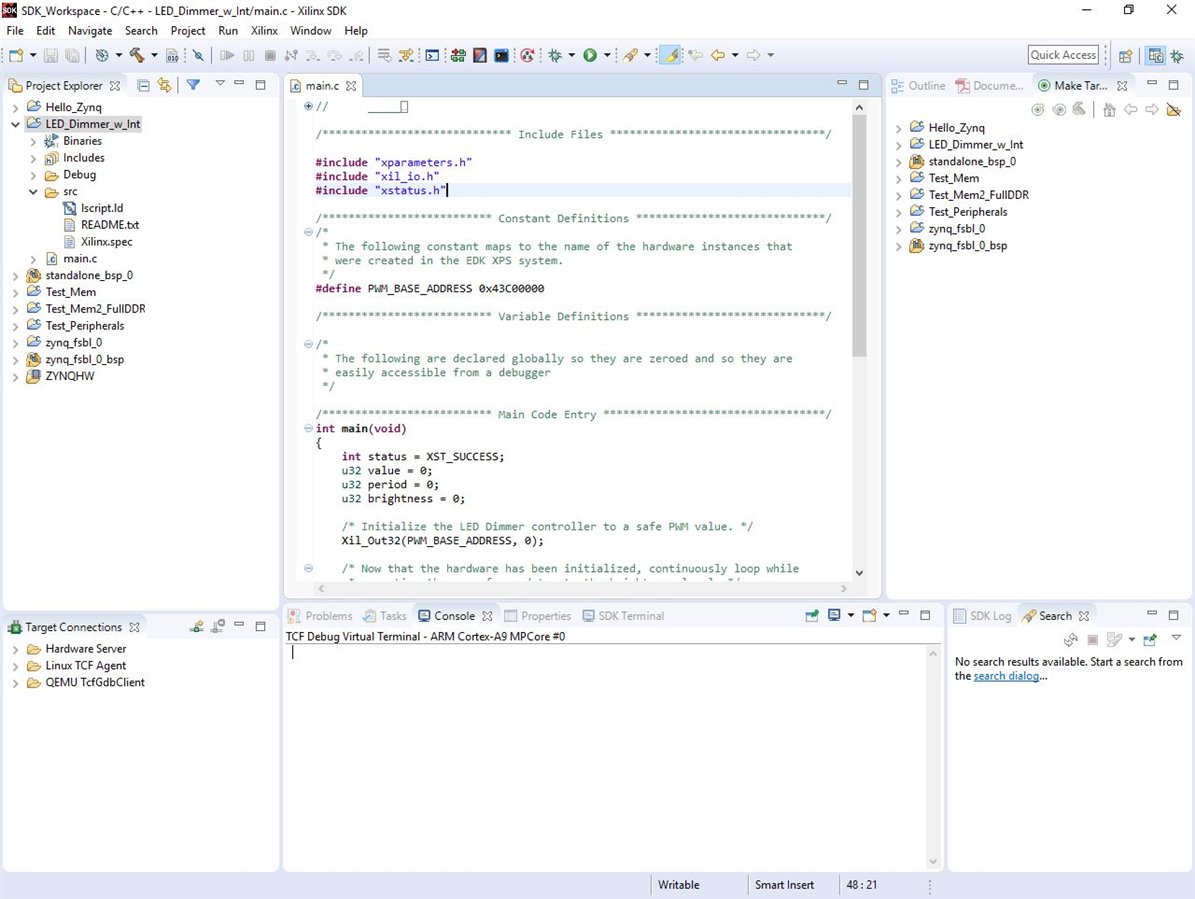The height and width of the screenshot is (899, 1195).
Task: Click the Debug bug icon in toolbar
Action: 555,56
